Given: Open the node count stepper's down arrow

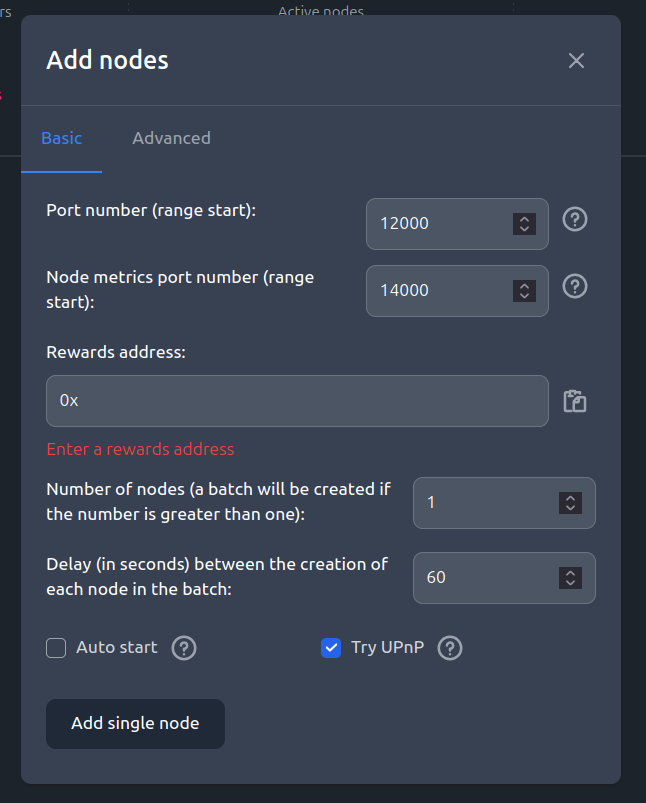Looking at the screenshot, I should (570, 508).
